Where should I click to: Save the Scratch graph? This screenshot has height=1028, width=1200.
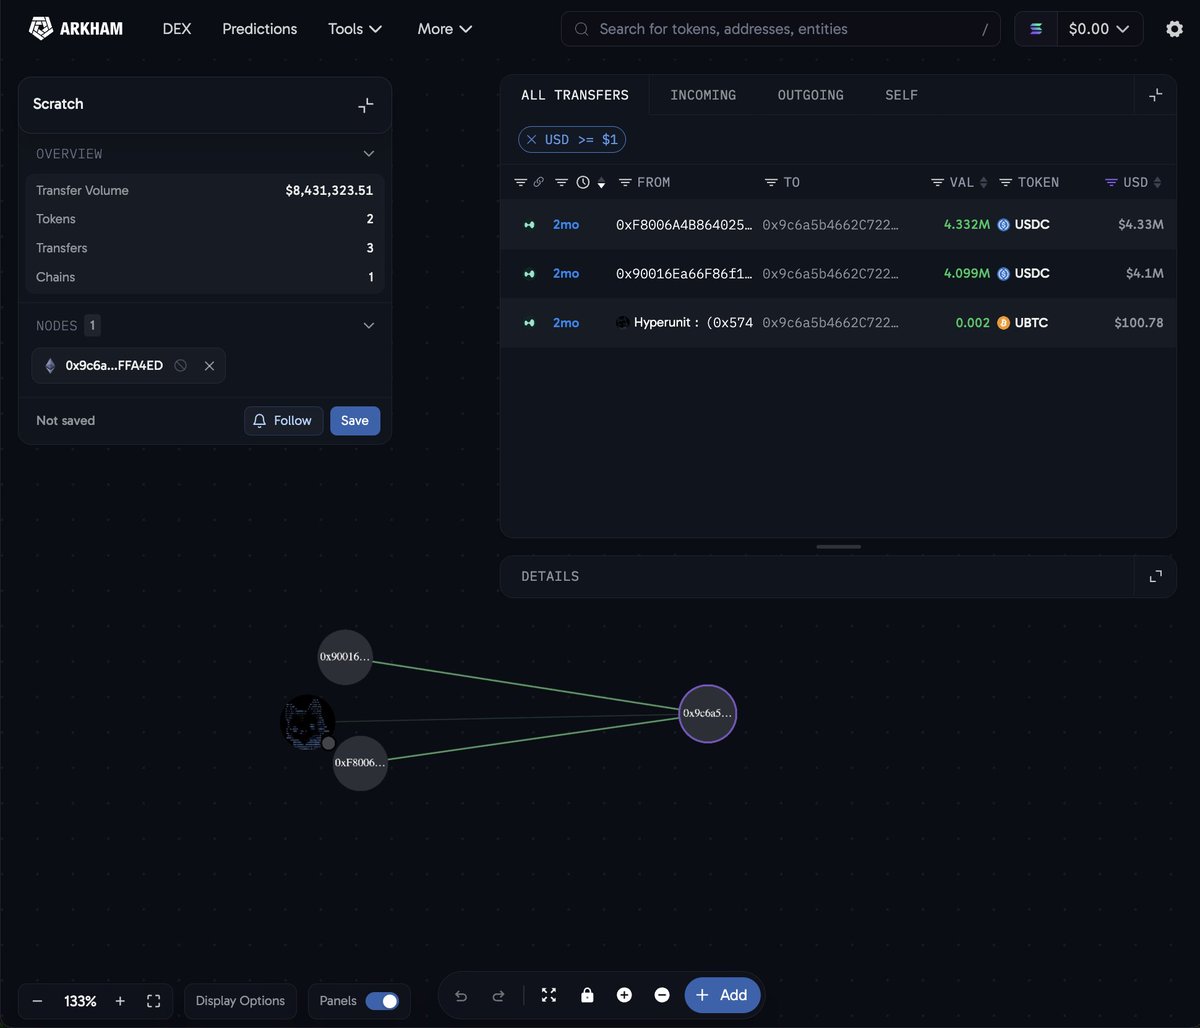[x=355, y=421]
